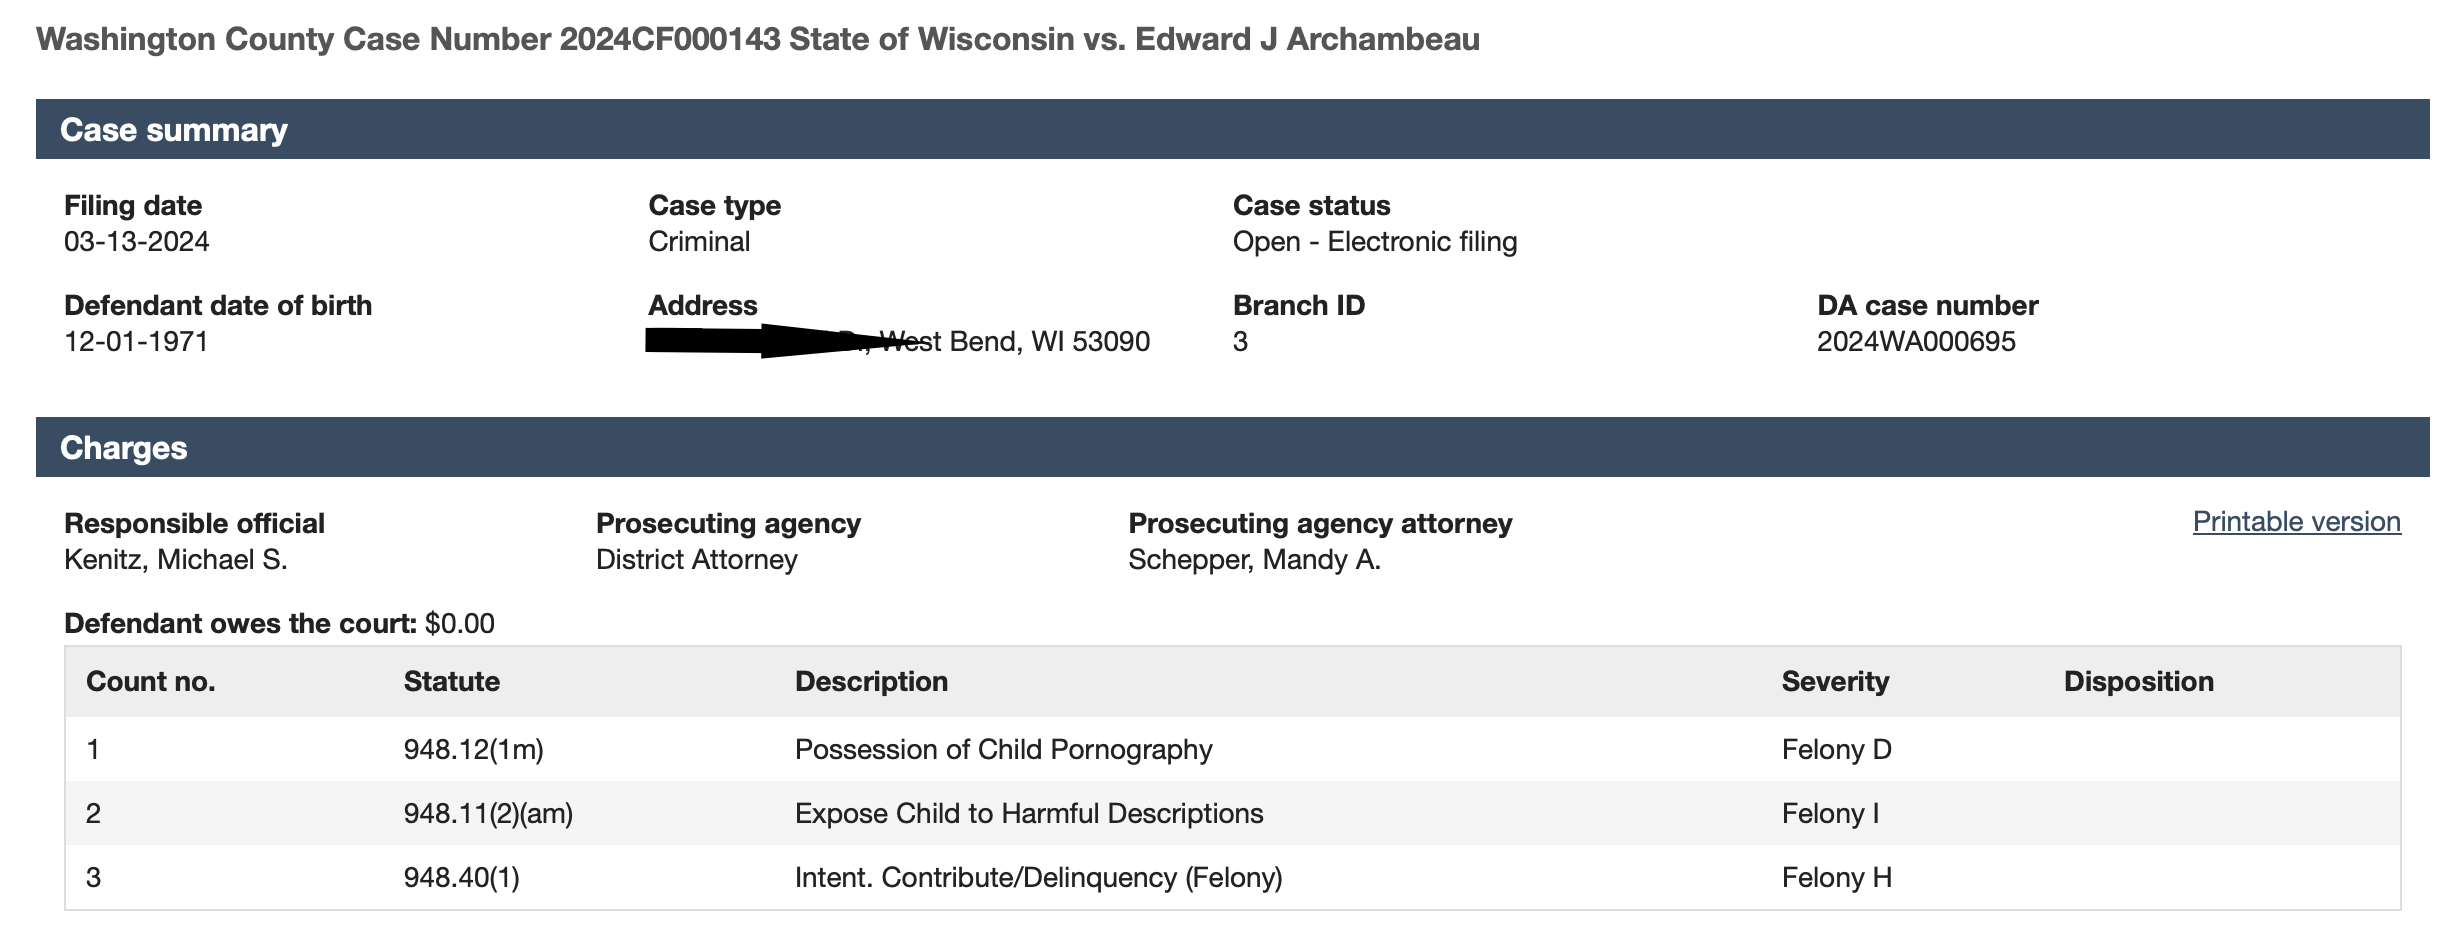Click the Severity column header
The width and height of the screenshot is (2454, 934).
(x=1835, y=682)
